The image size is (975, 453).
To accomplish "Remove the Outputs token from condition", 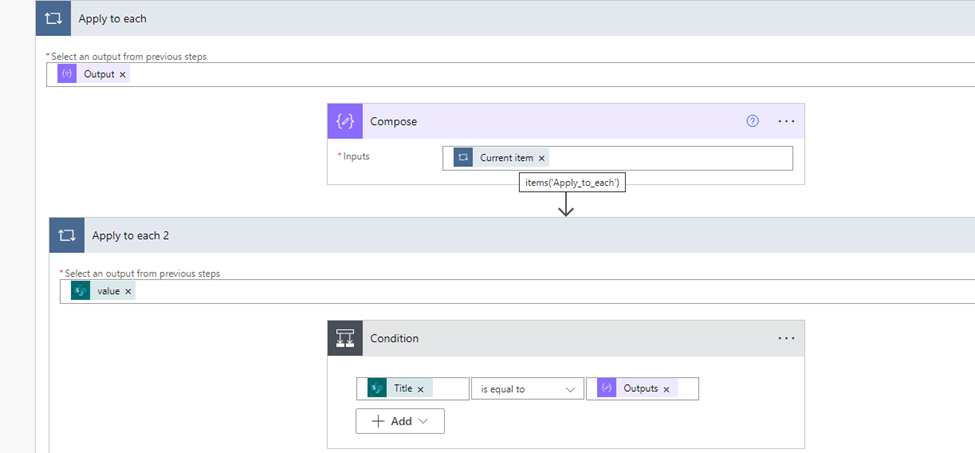I will pos(667,389).
